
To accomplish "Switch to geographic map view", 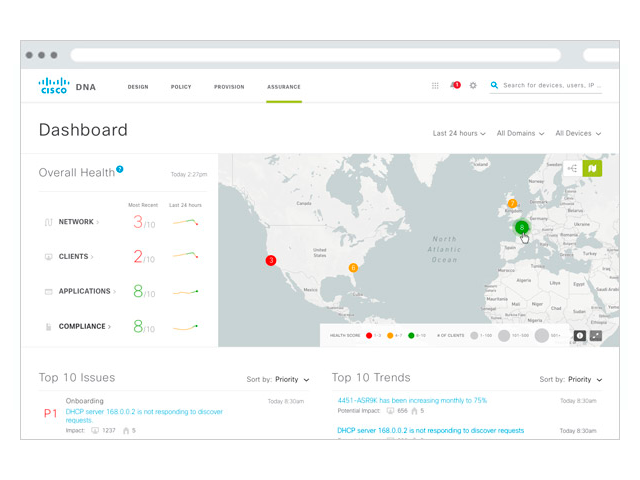I will pos(592,168).
